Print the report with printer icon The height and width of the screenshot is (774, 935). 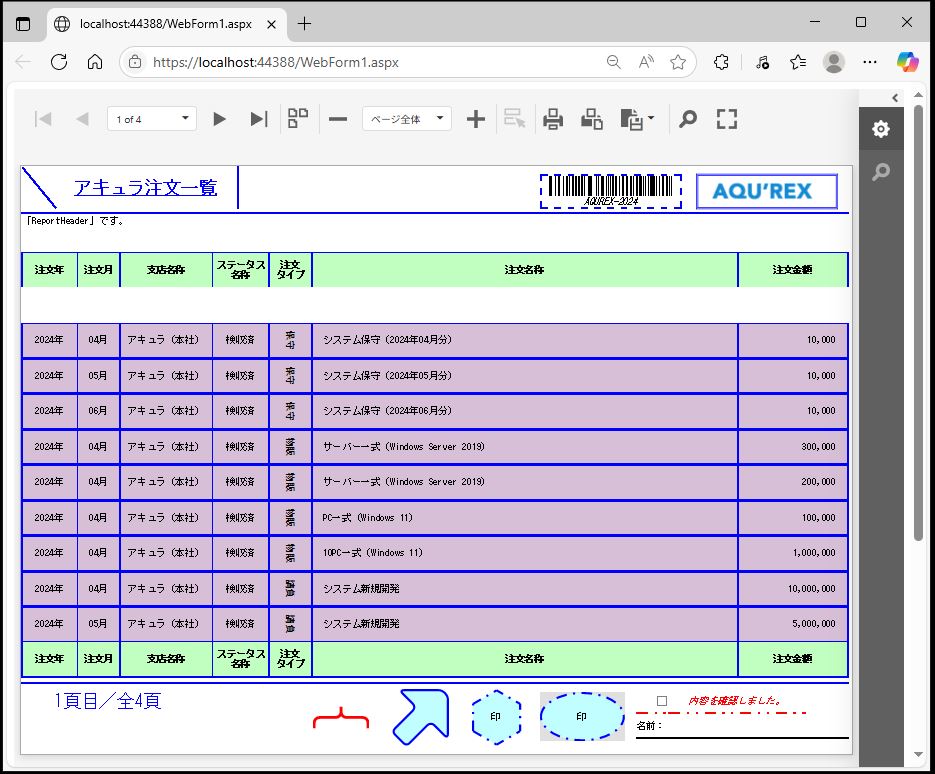553,119
